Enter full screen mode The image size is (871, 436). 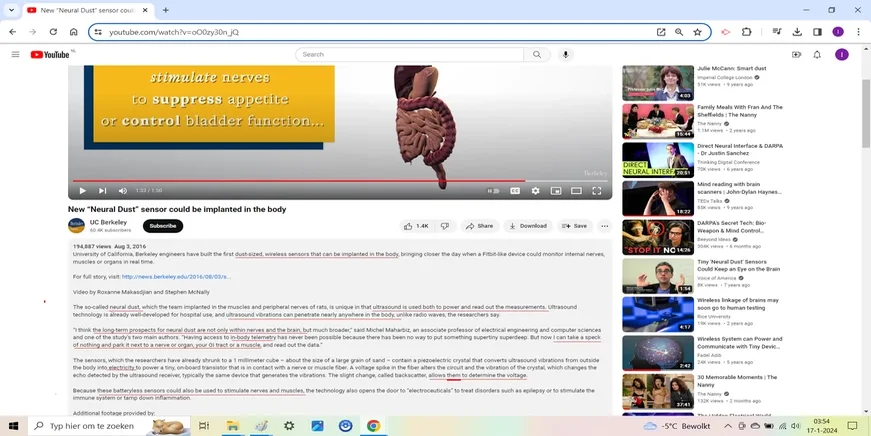(597, 191)
